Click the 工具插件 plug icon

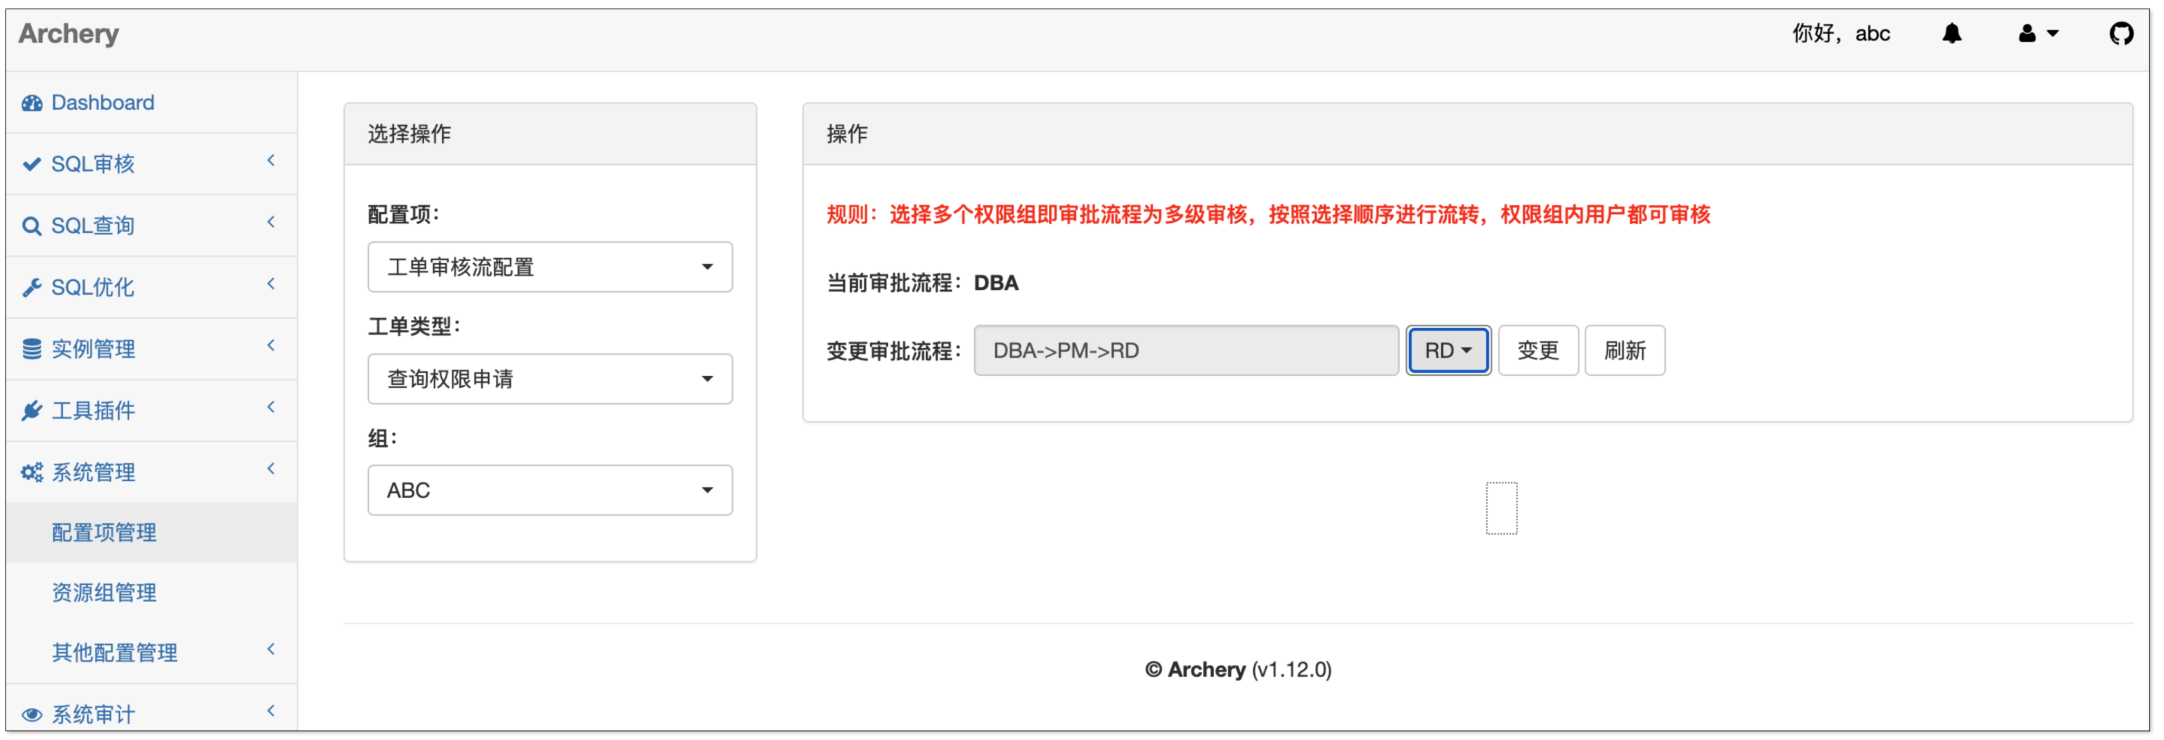[x=32, y=411]
